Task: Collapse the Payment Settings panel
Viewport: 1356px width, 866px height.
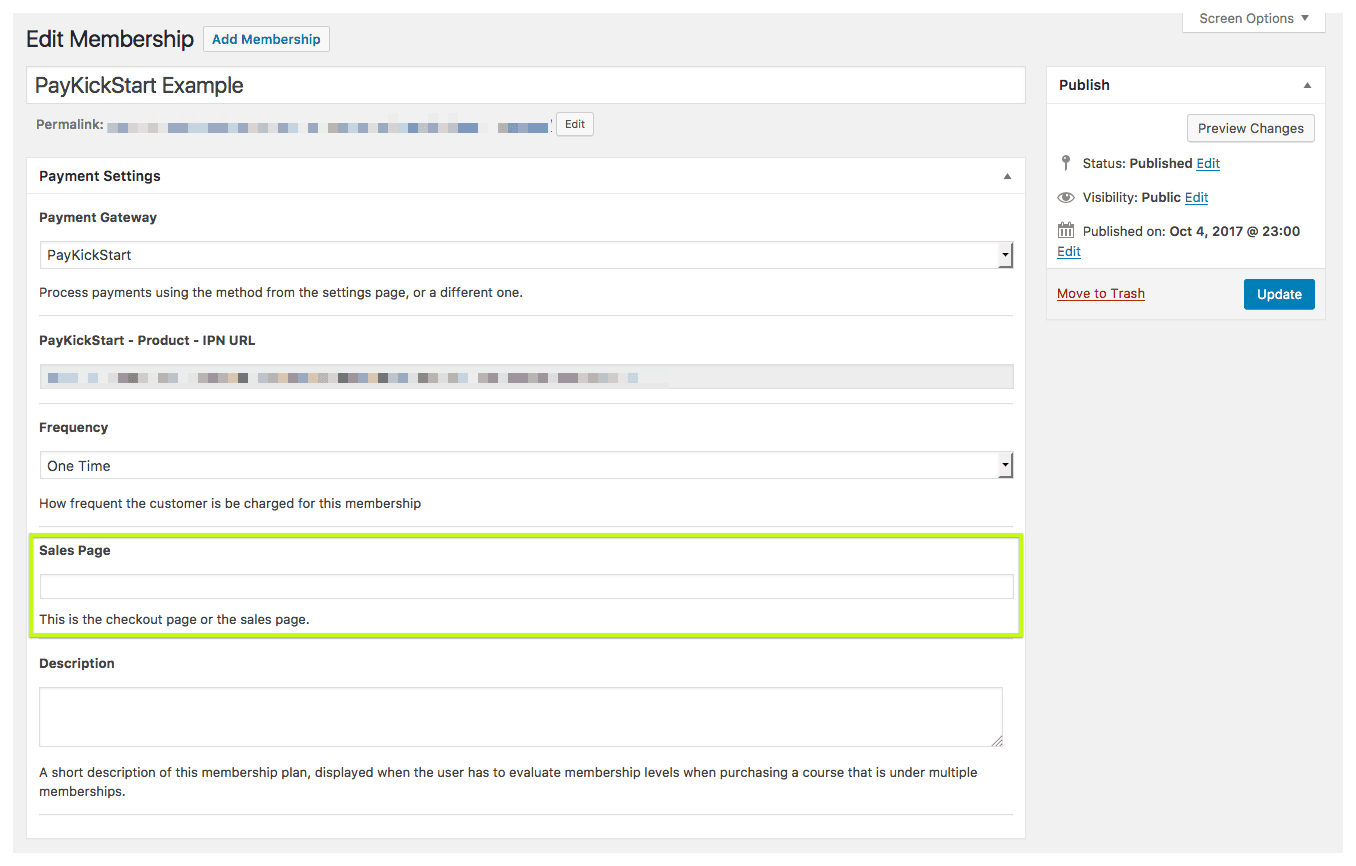Action: coord(1007,176)
